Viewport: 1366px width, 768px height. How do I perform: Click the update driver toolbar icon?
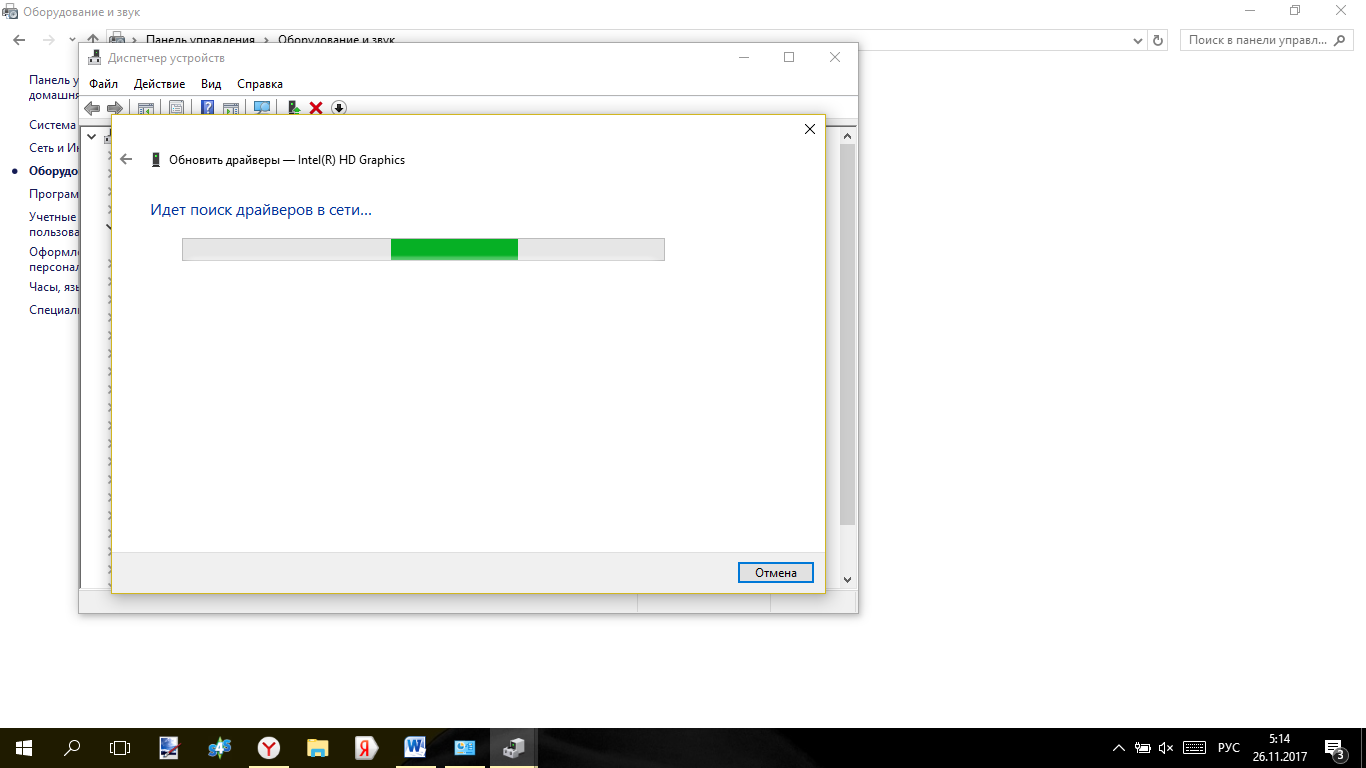pyautogui.click(x=294, y=108)
